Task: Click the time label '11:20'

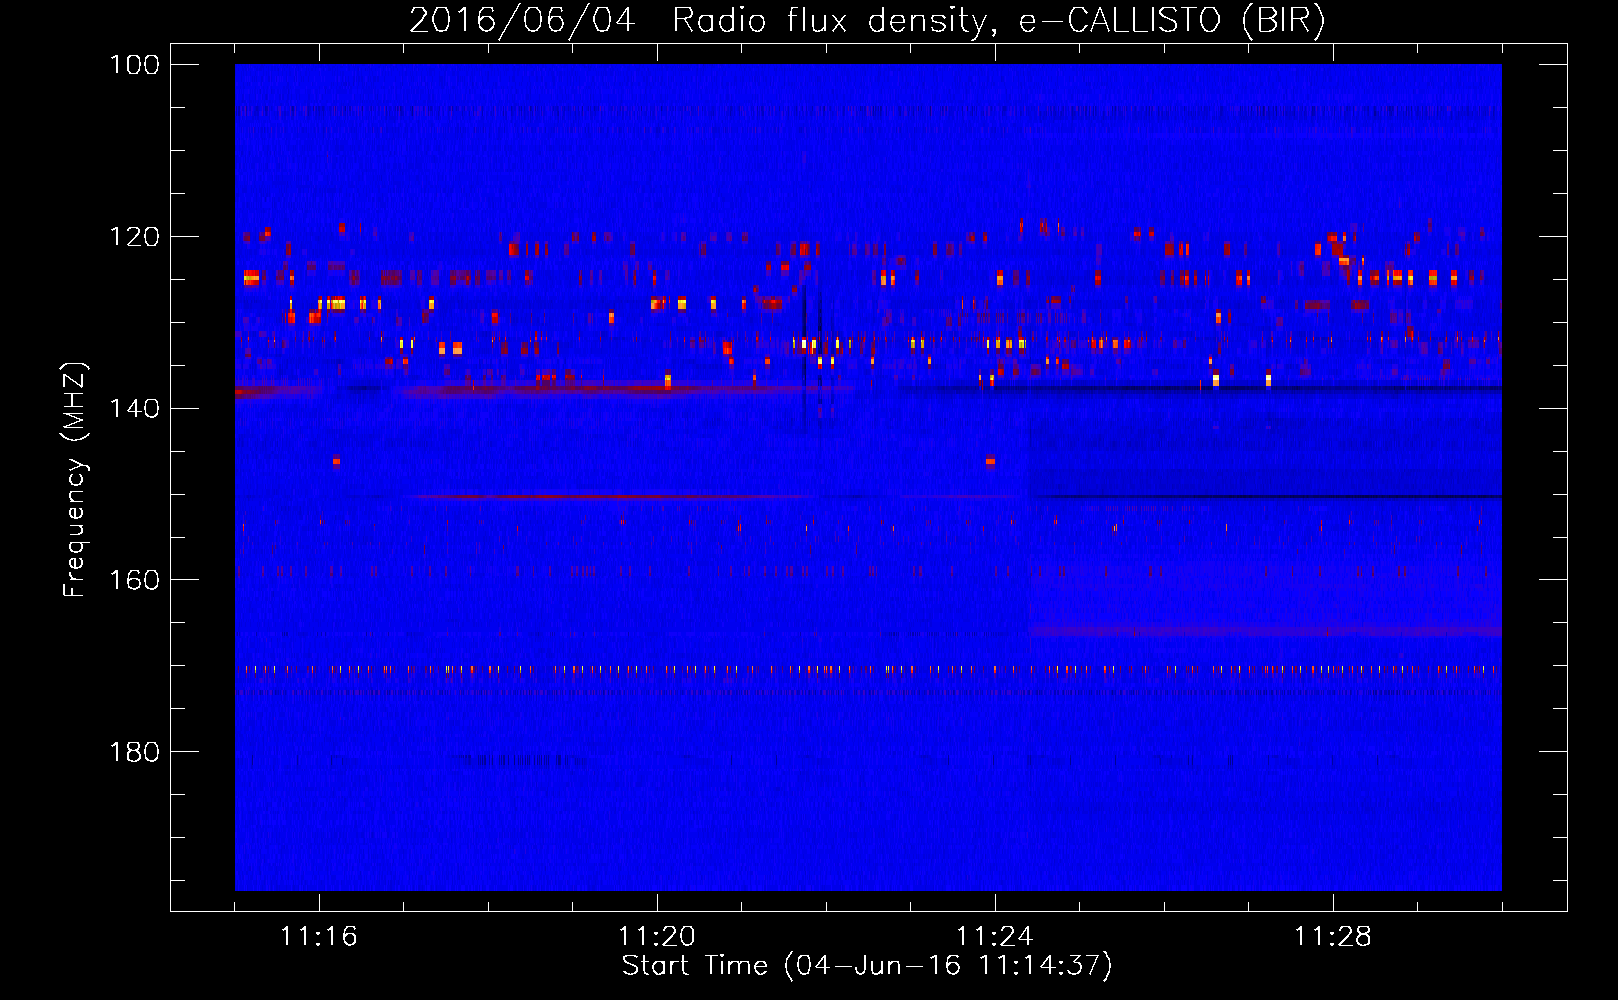Action: click(x=657, y=937)
